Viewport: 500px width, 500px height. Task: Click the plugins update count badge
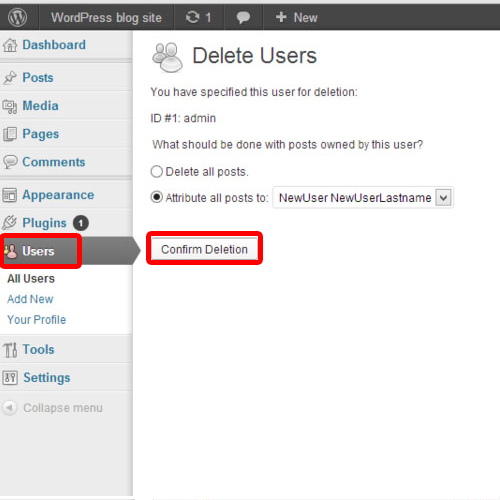tap(81, 223)
